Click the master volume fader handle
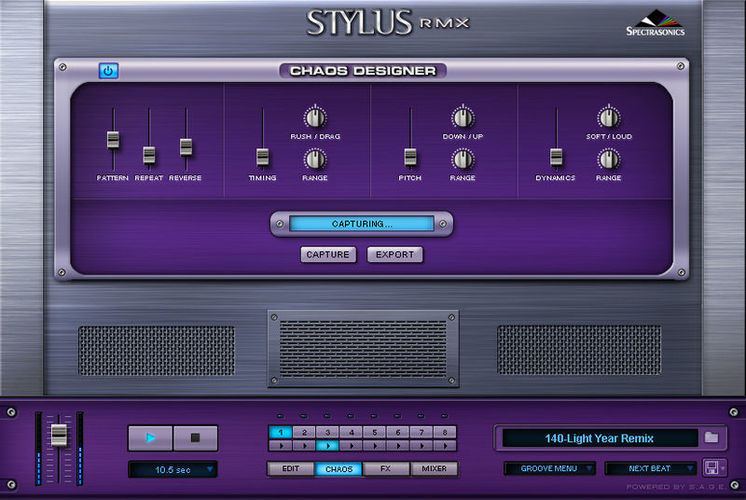Screen dimensions: 746x500 [x=59, y=435]
